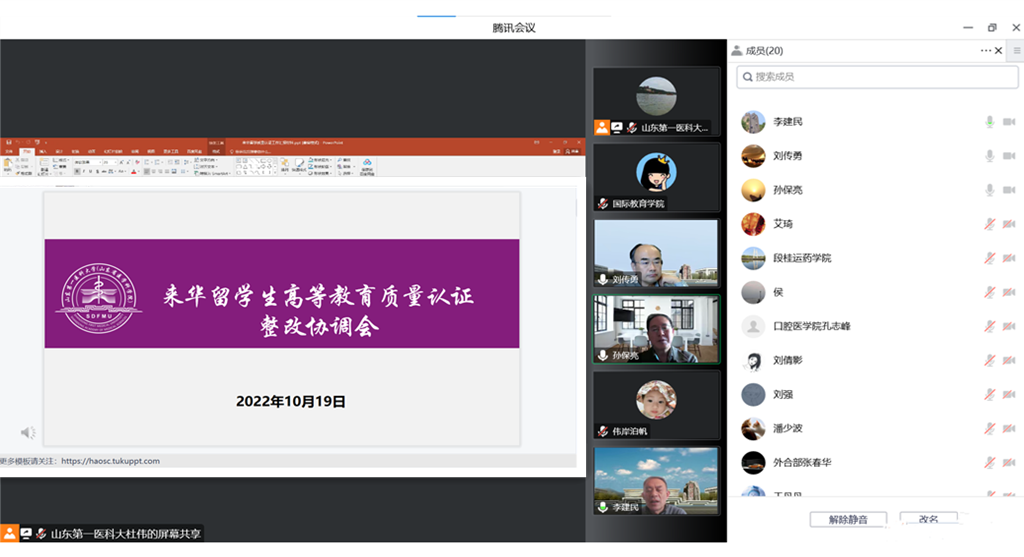Click the side hamburger menu icon
Image resolution: width=1024 pixels, height=557 pixels.
pyautogui.click(x=1017, y=50)
